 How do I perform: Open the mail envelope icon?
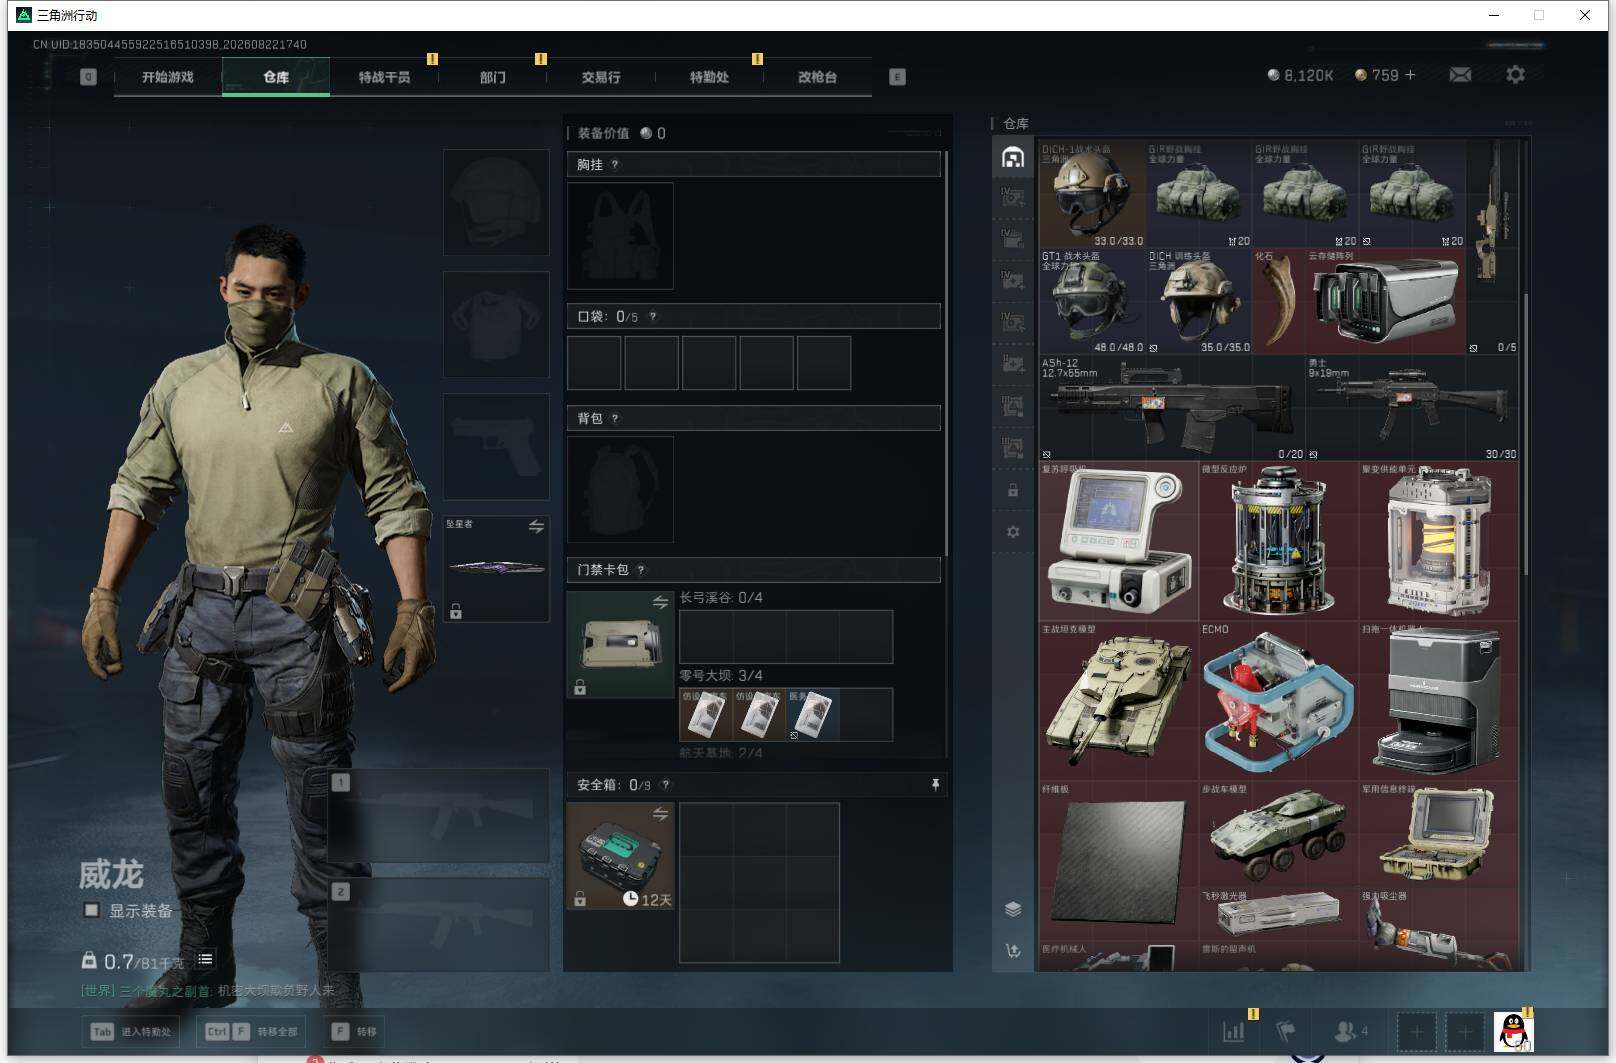[1460, 75]
